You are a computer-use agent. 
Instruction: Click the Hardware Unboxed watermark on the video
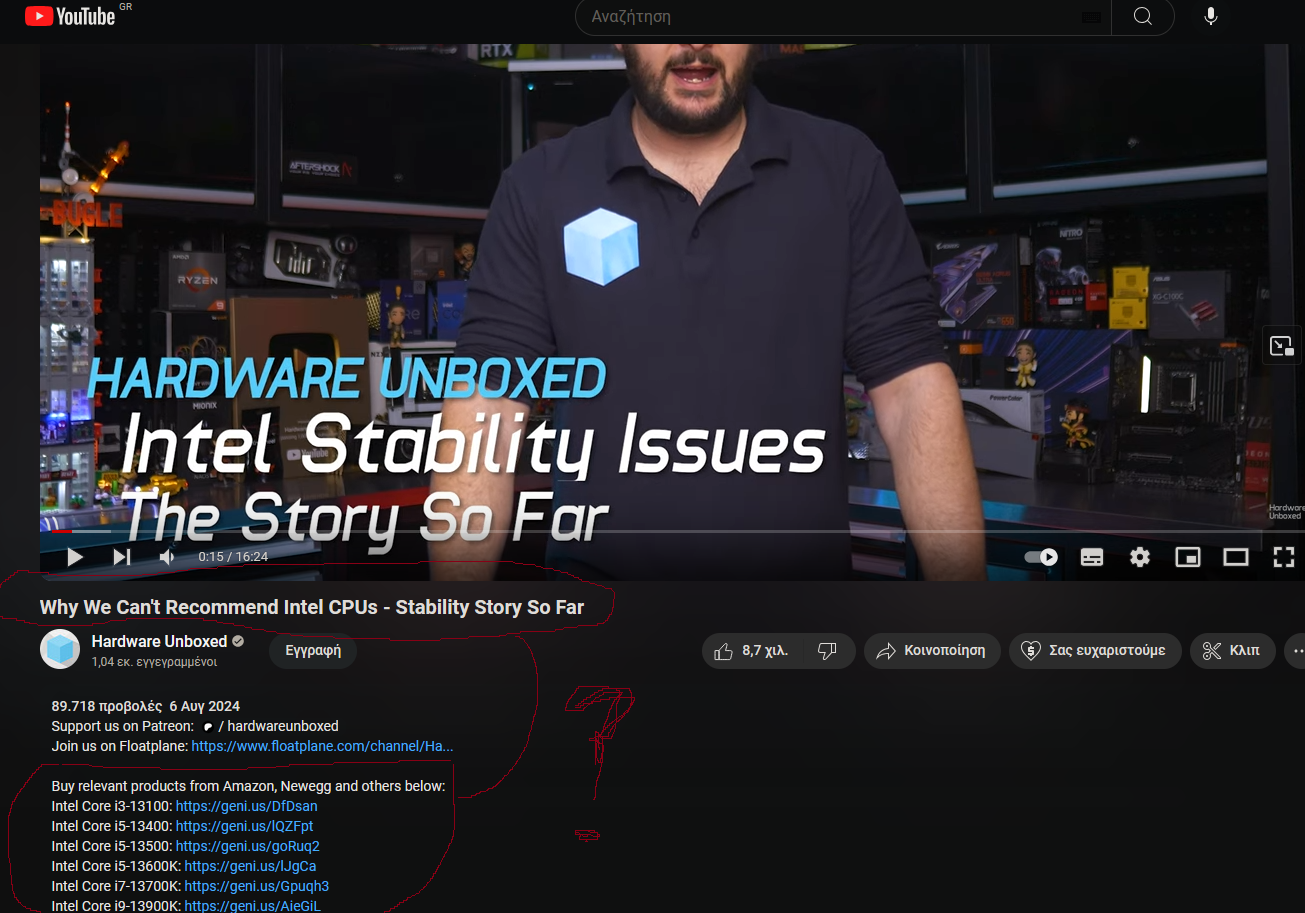click(x=1285, y=512)
